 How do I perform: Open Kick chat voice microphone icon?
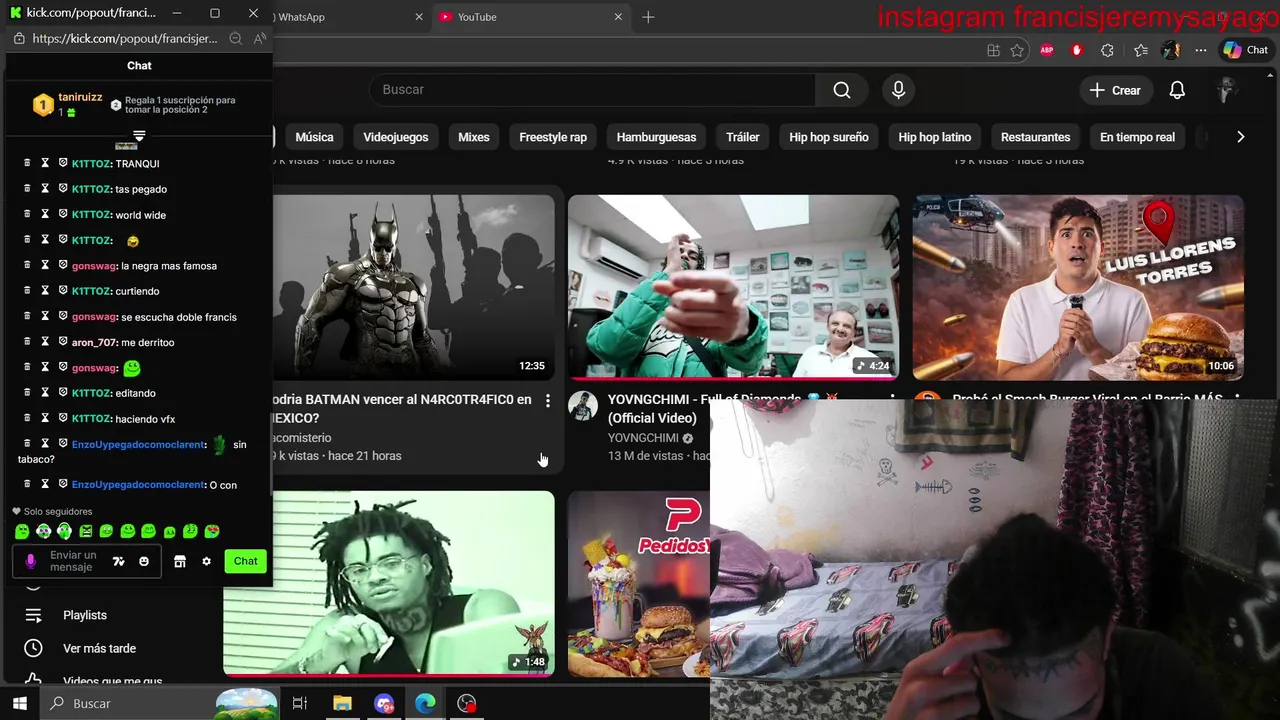(31, 561)
